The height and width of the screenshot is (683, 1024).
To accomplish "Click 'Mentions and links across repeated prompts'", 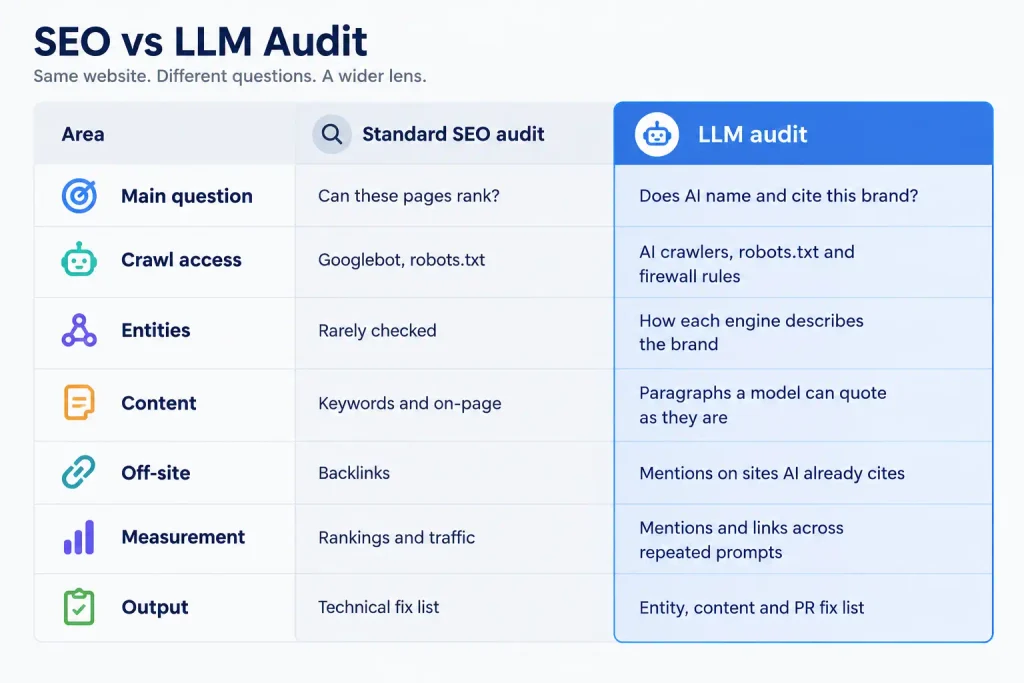I will coord(741,540).
